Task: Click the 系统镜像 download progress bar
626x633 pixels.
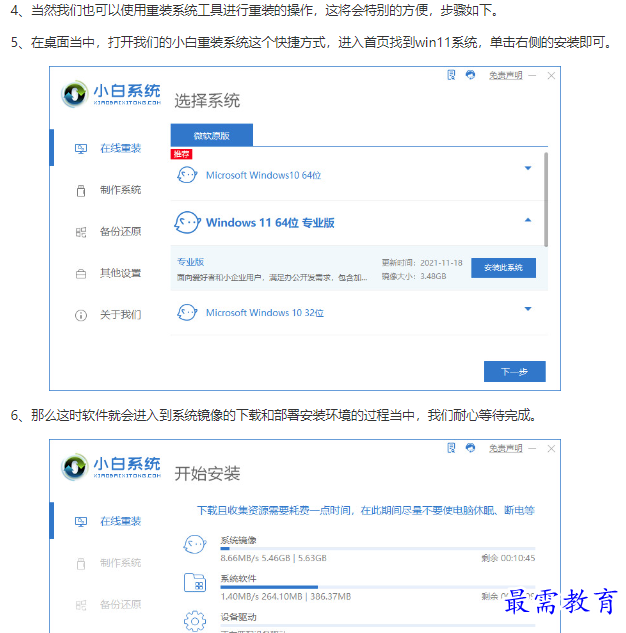Action: point(378,549)
